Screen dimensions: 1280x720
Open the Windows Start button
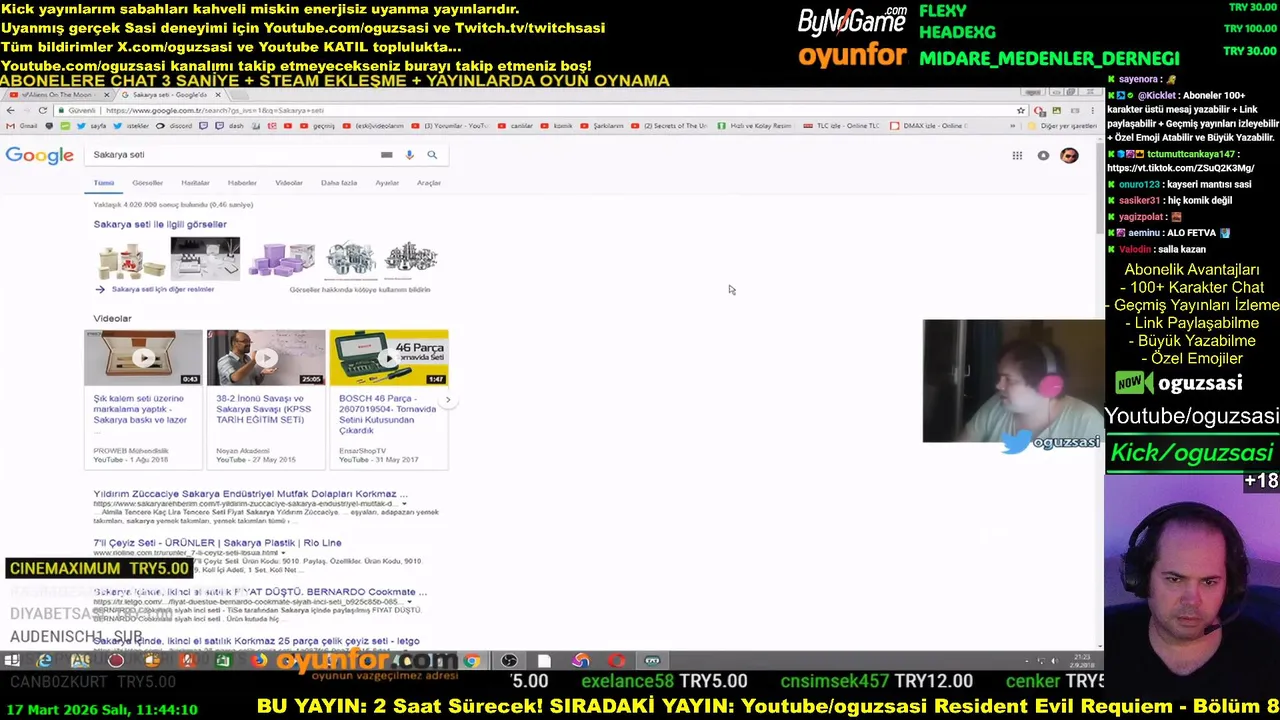tap(12, 660)
